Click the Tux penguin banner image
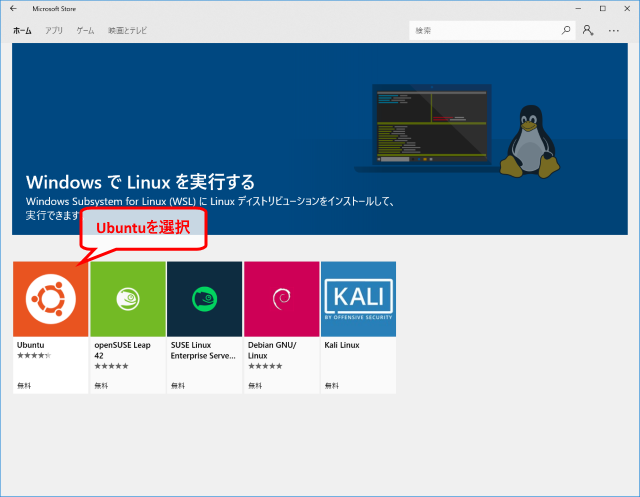Viewport: 640px width, 497px height. click(x=530, y=142)
